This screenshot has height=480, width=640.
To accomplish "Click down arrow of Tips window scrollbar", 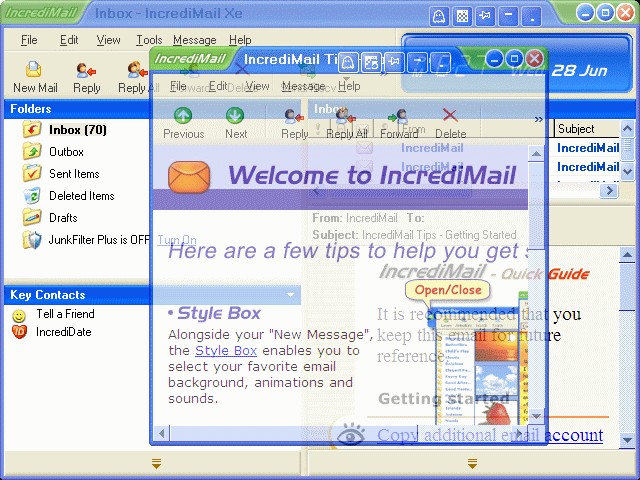I will [536, 416].
